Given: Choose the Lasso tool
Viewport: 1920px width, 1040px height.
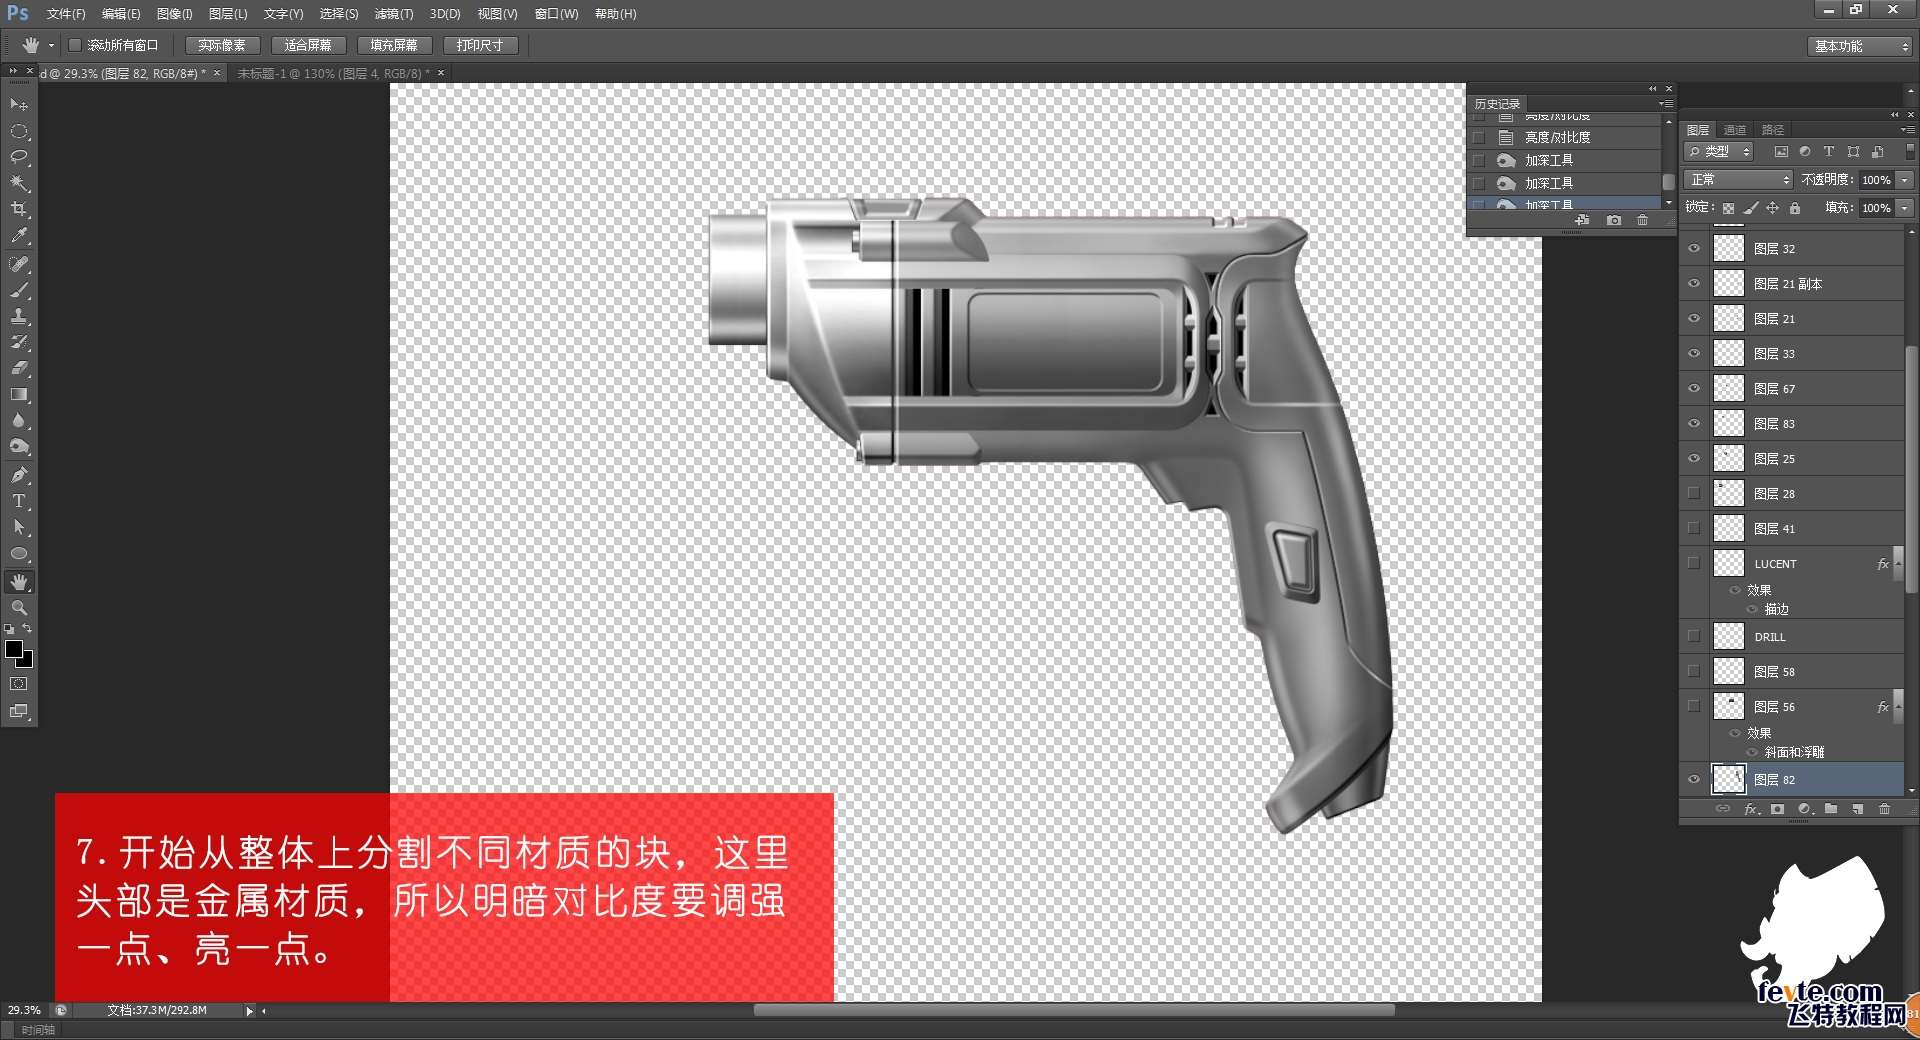Looking at the screenshot, I should 19,157.
